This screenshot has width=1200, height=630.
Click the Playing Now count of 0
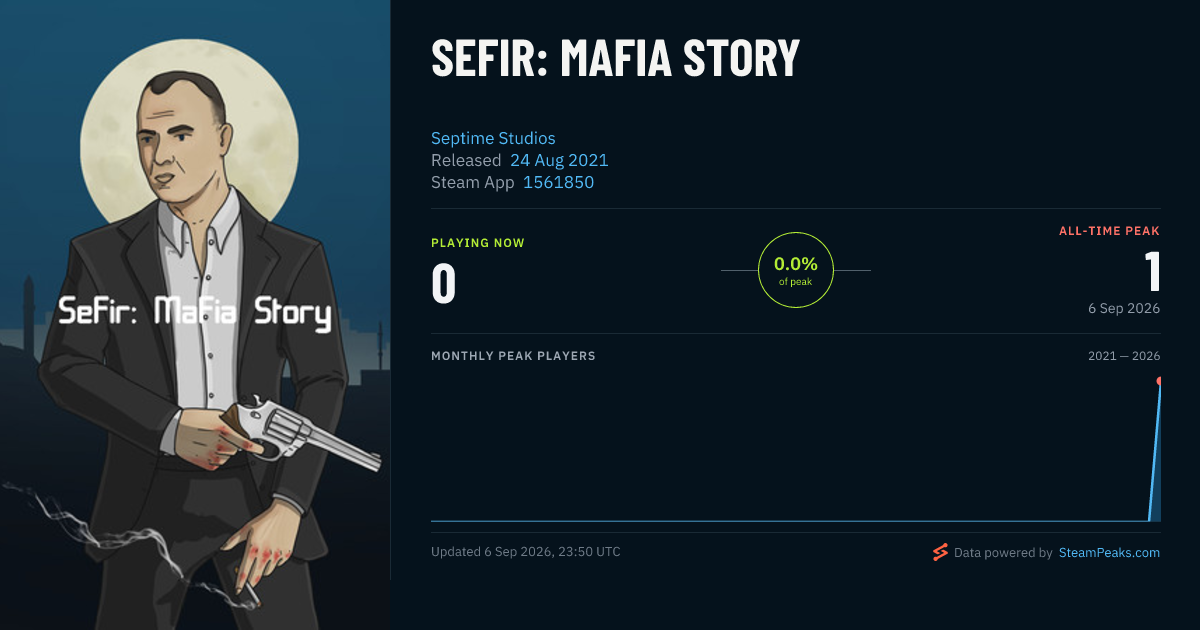[x=443, y=283]
